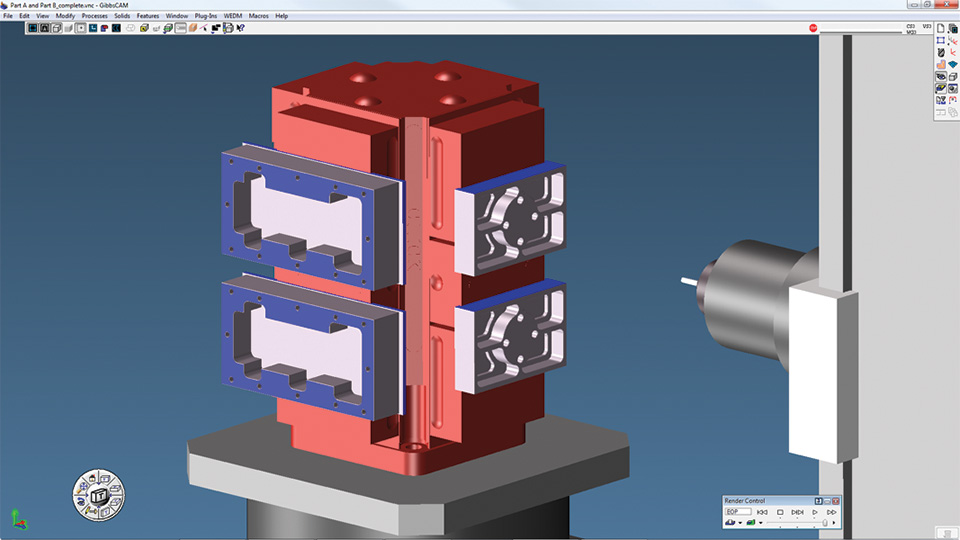Click the Coordinate System icon in the palette
Screen dimensions: 960x540
coord(954,52)
